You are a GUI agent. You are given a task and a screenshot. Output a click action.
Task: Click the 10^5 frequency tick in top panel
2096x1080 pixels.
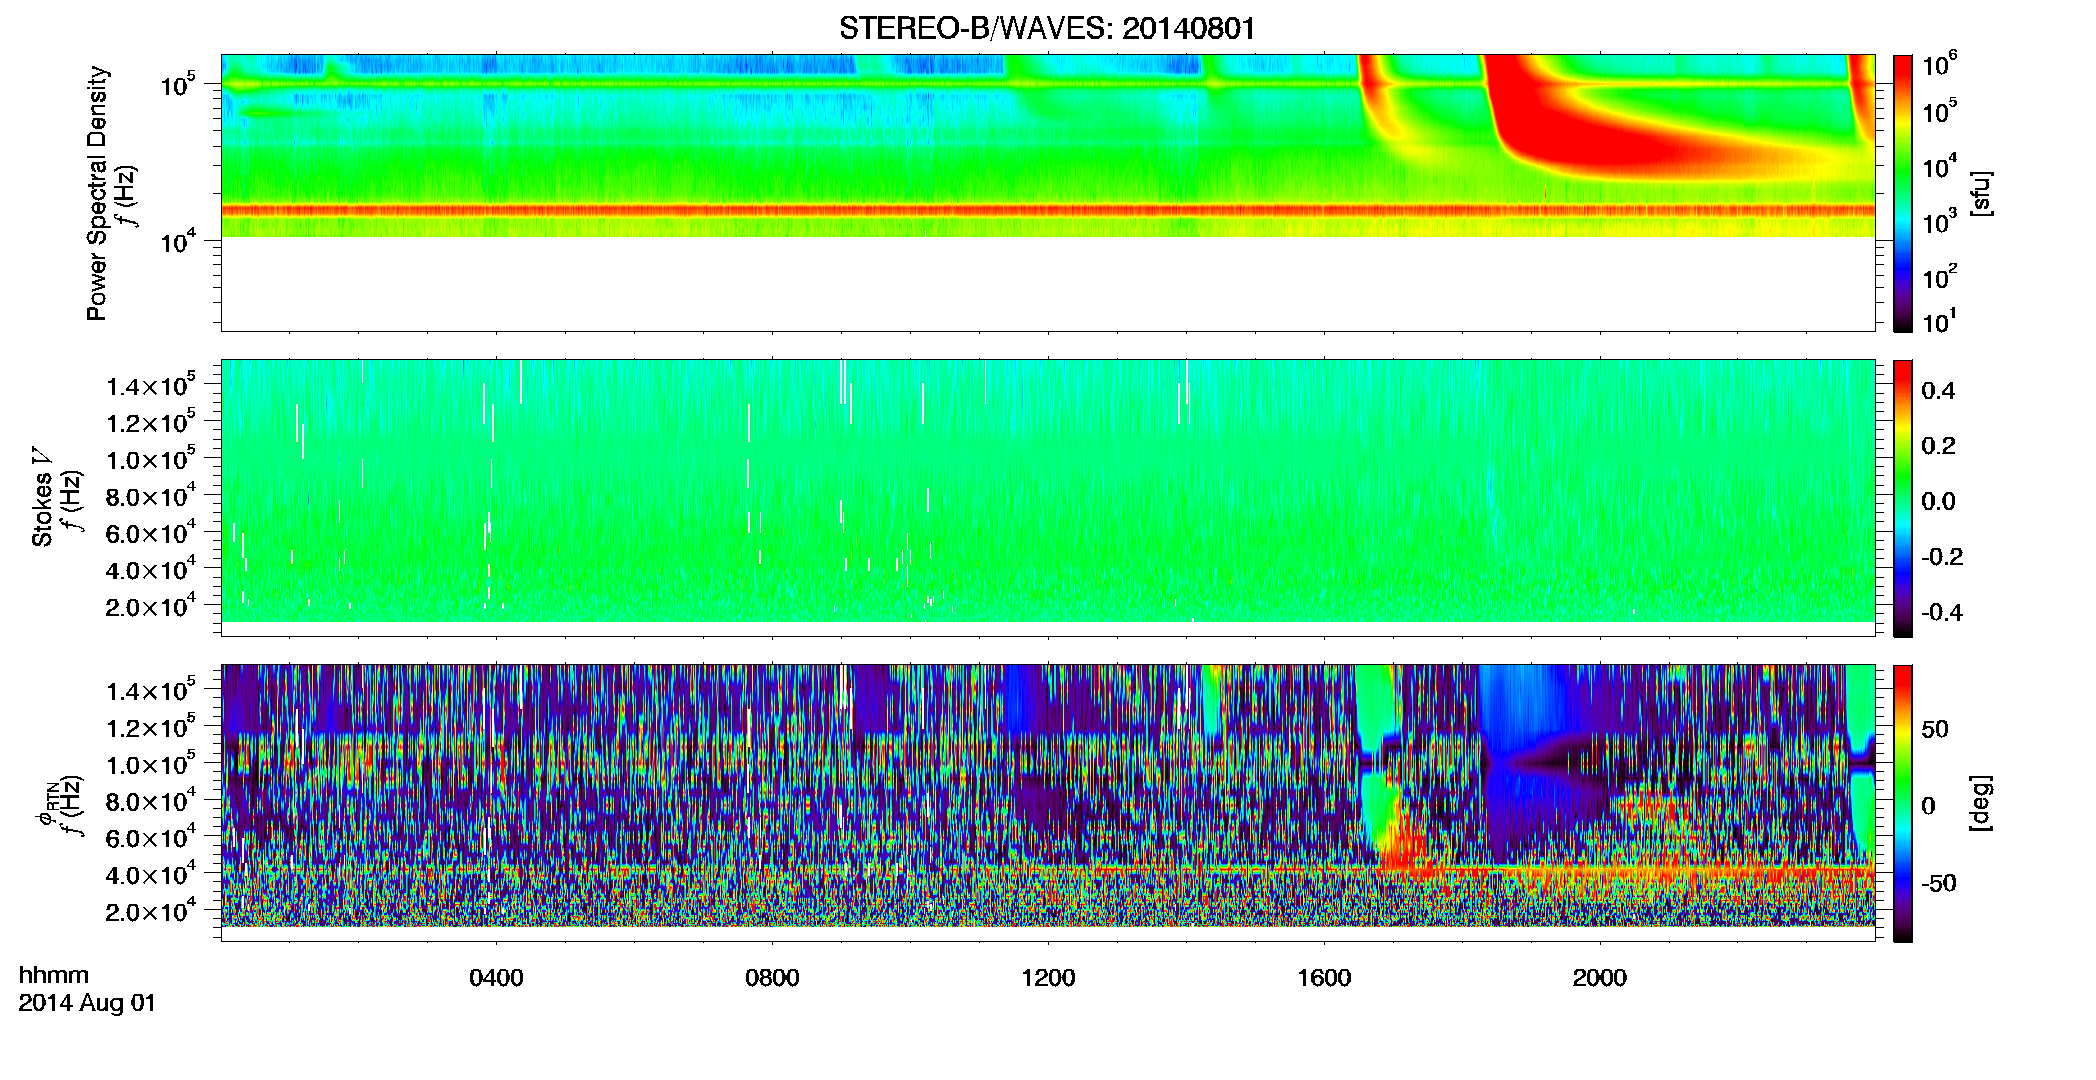coord(177,85)
